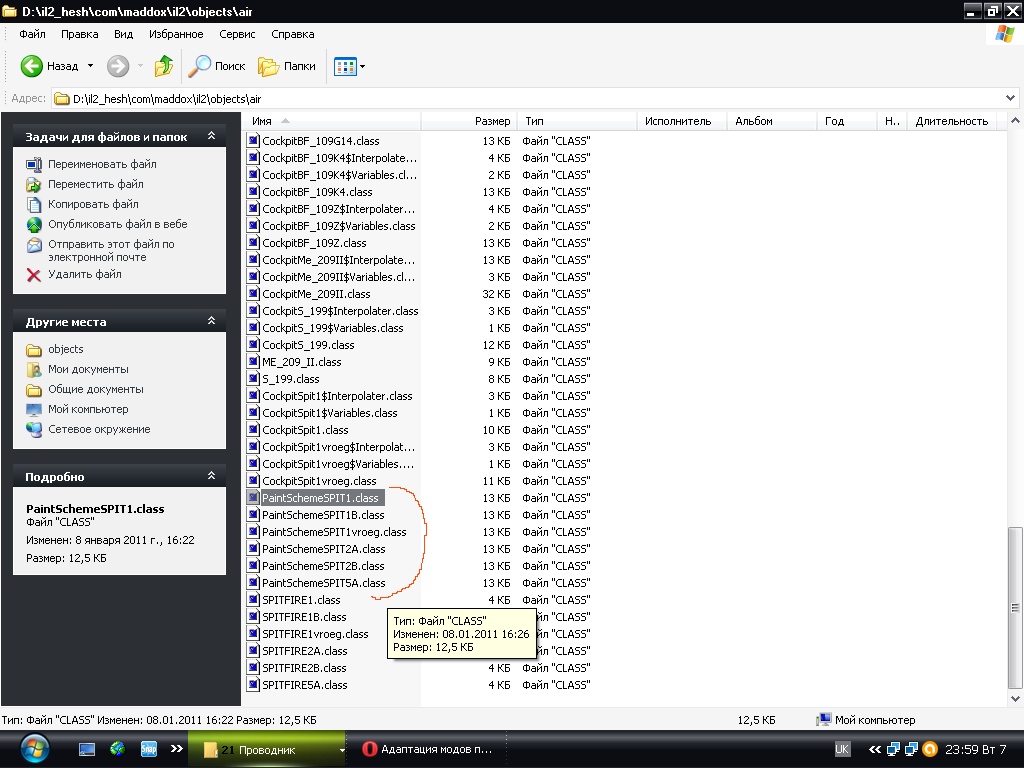The width and height of the screenshot is (1024, 768).
Task: Click the greyed Forward arrow icon
Action: coord(118,66)
